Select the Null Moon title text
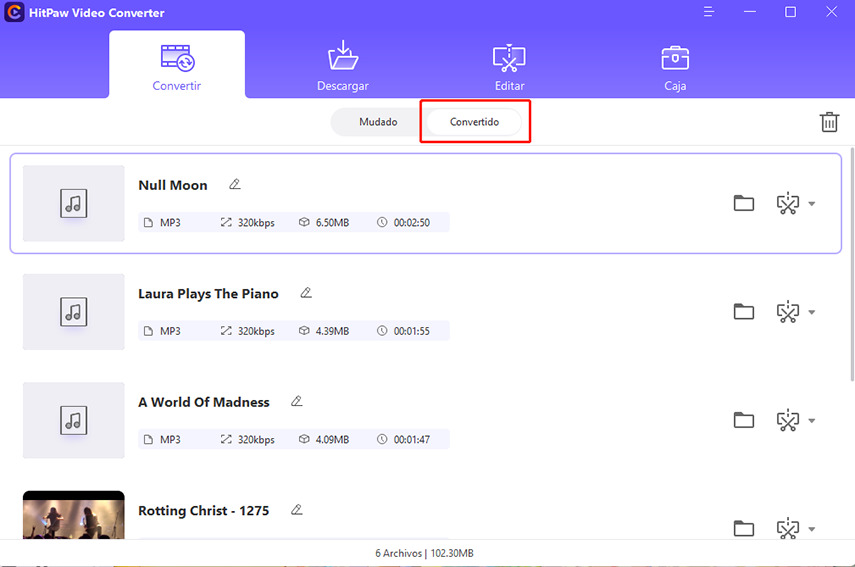This screenshot has height=567, width=855. pos(173,185)
